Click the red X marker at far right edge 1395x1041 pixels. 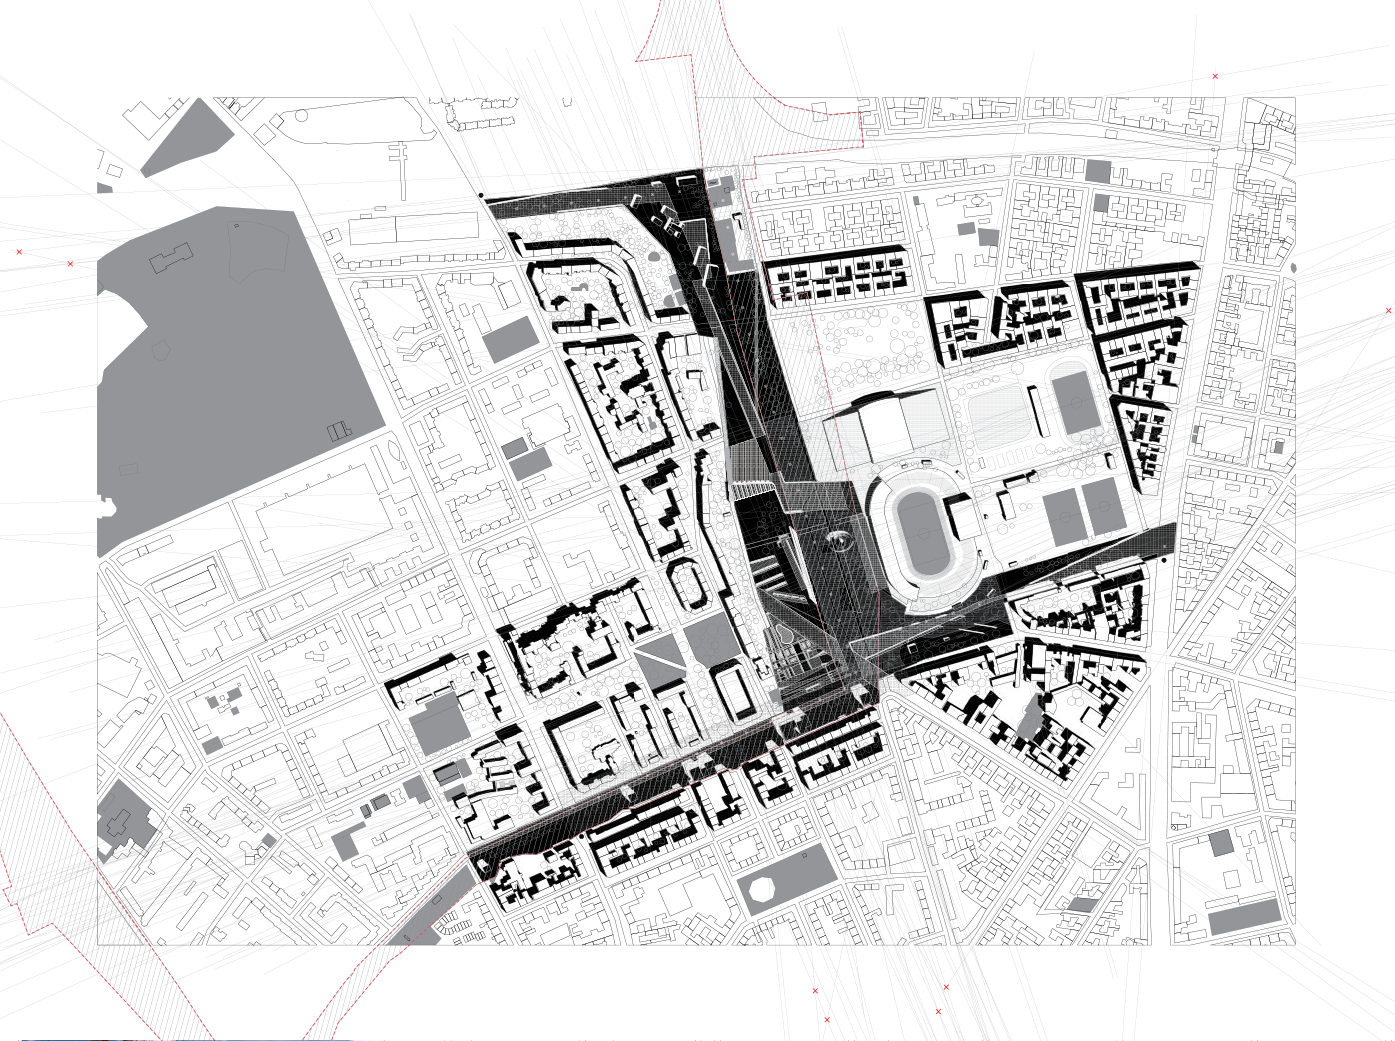[1388, 311]
